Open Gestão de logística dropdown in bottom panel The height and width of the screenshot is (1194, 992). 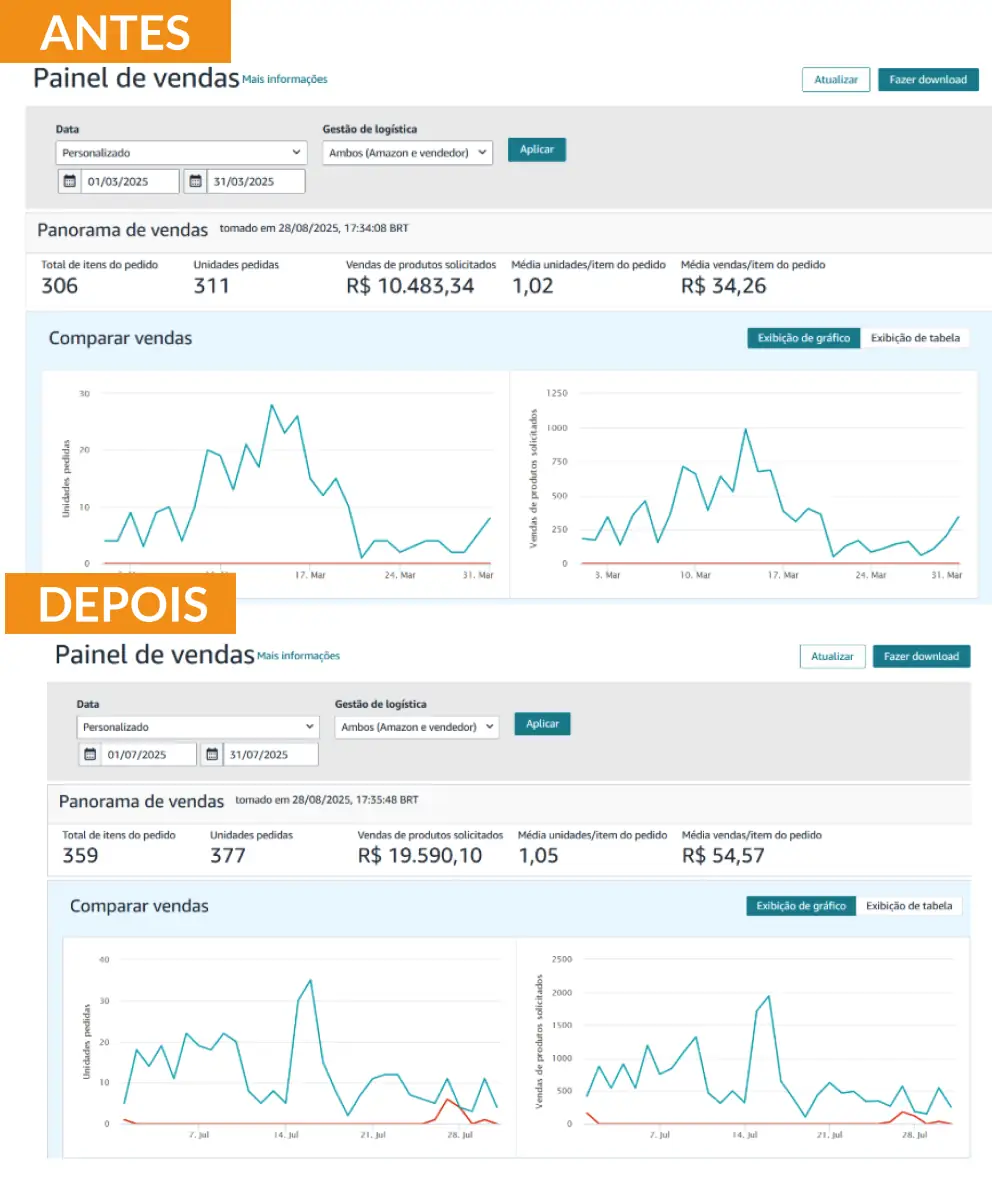tap(416, 727)
